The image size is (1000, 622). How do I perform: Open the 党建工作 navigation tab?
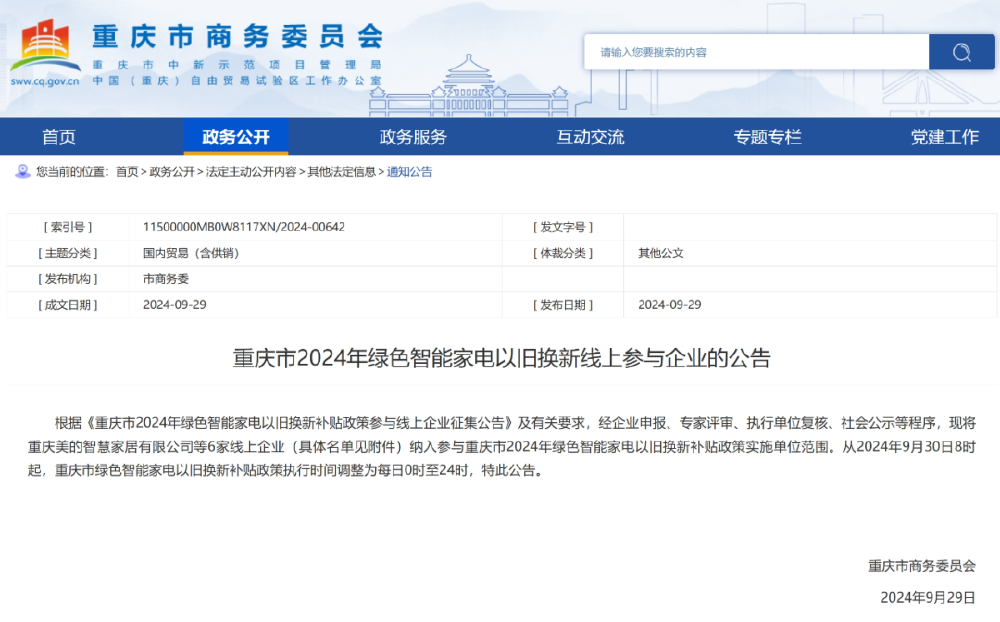click(x=944, y=137)
